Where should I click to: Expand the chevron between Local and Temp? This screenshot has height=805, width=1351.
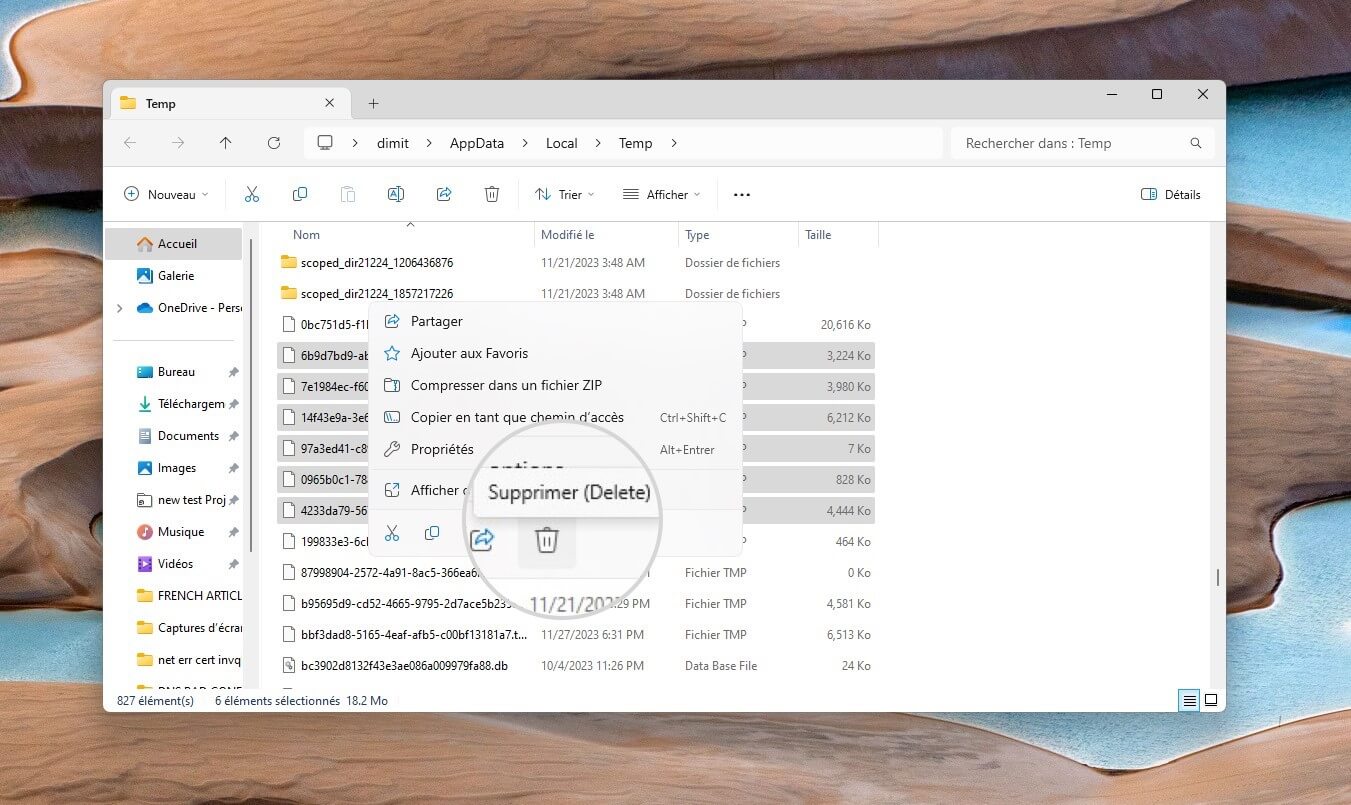[x=598, y=143]
